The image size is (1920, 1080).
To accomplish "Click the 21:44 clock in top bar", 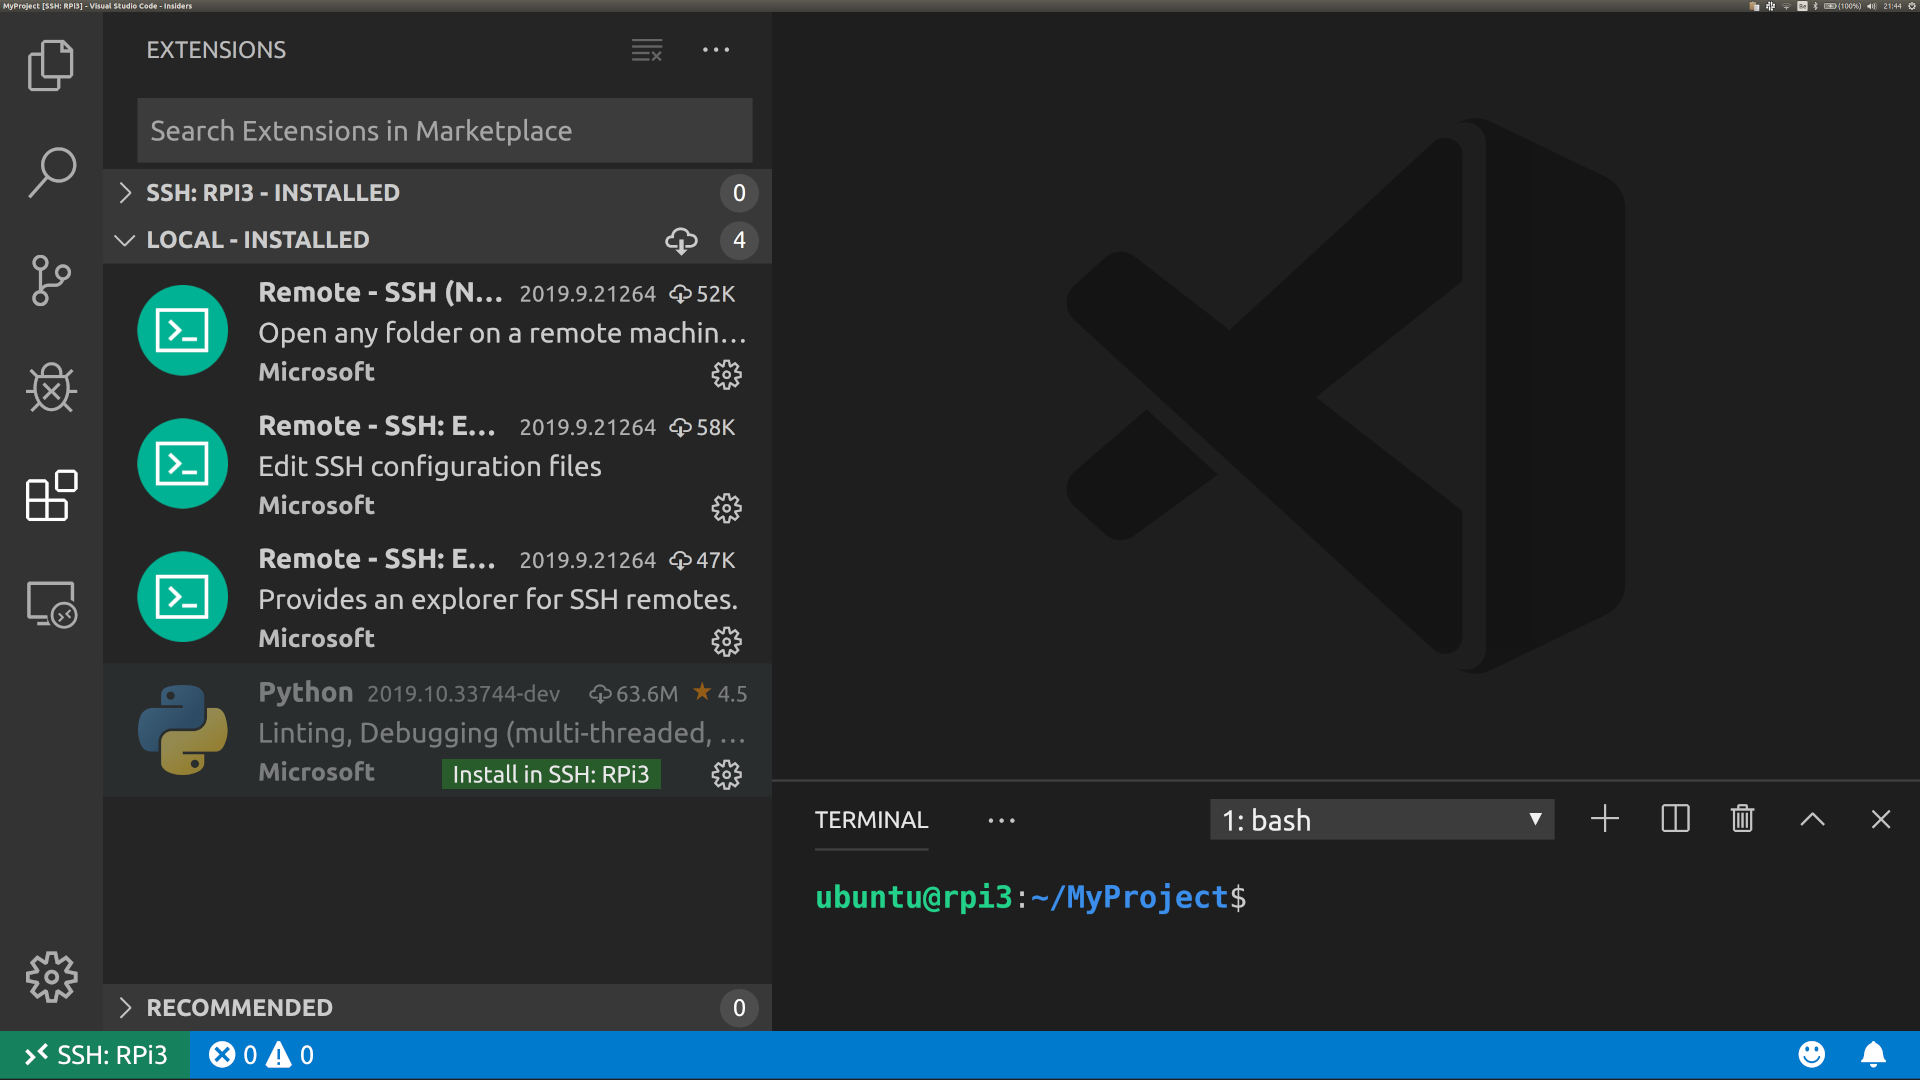I will pyautogui.click(x=1893, y=6).
